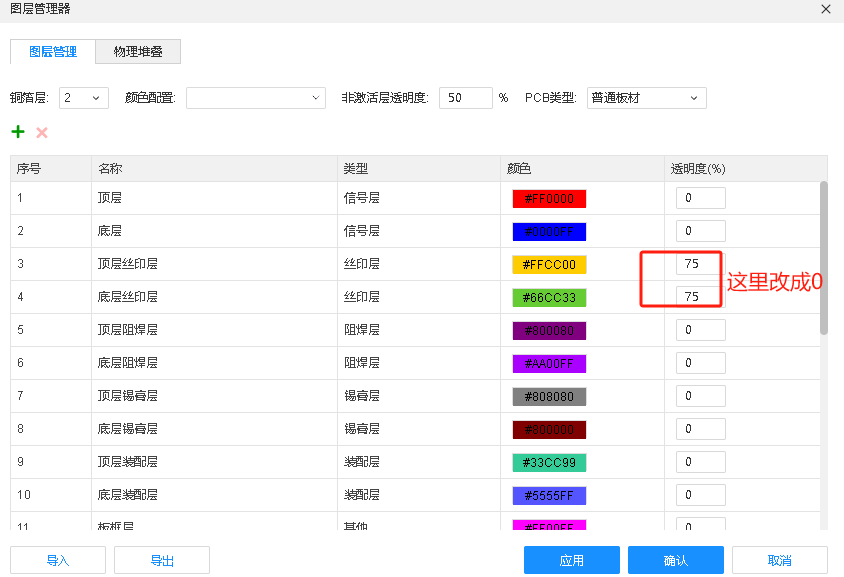Click the 阻焊层 type cell for 顶层阻焊层
Image resolution: width=844 pixels, height=577 pixels.
click(x=419, y=330)
